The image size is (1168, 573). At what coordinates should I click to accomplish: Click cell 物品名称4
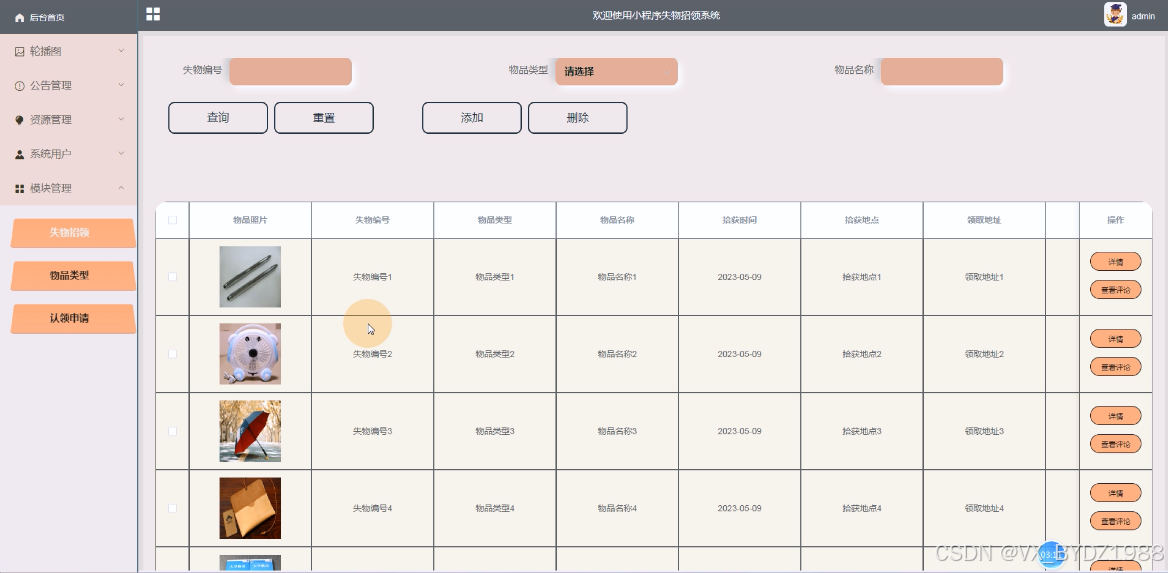coord(617,509)
